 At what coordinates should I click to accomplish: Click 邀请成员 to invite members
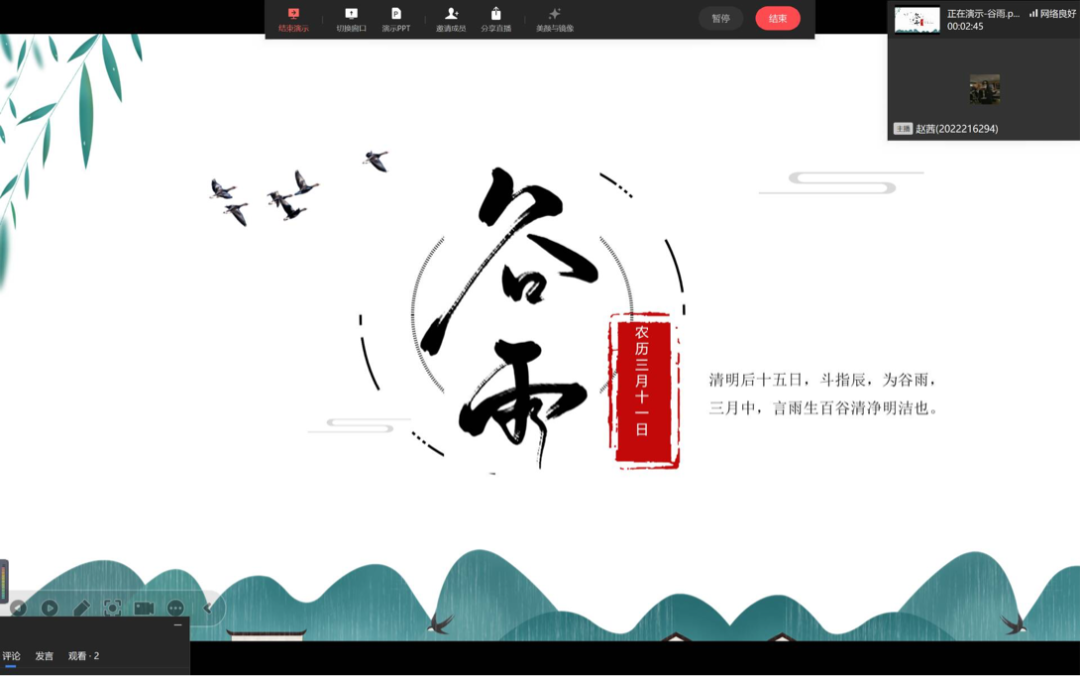[451, 19]
